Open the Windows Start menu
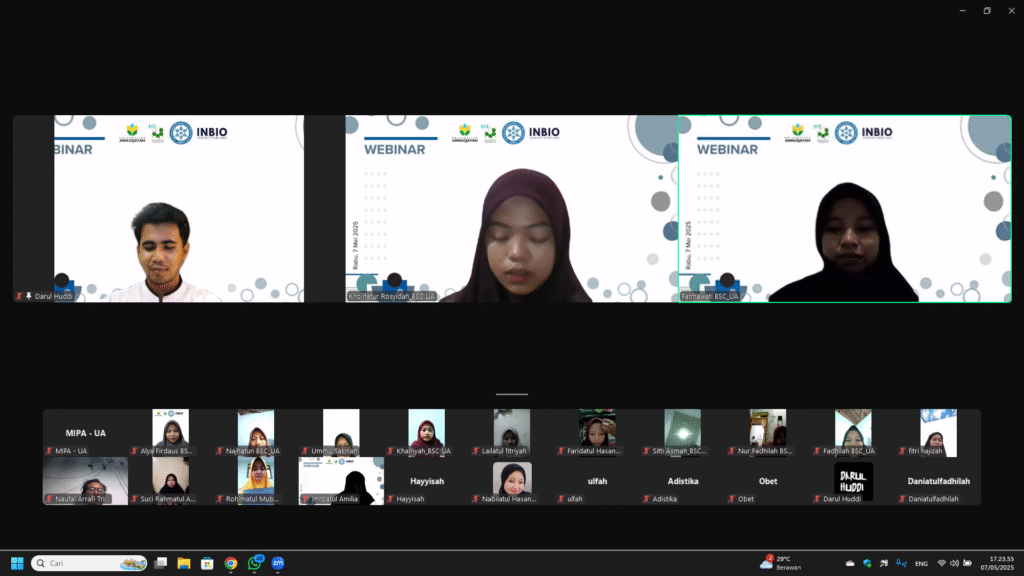The width and height of the screenshot is (1024, 576). (x=19, y=563)
